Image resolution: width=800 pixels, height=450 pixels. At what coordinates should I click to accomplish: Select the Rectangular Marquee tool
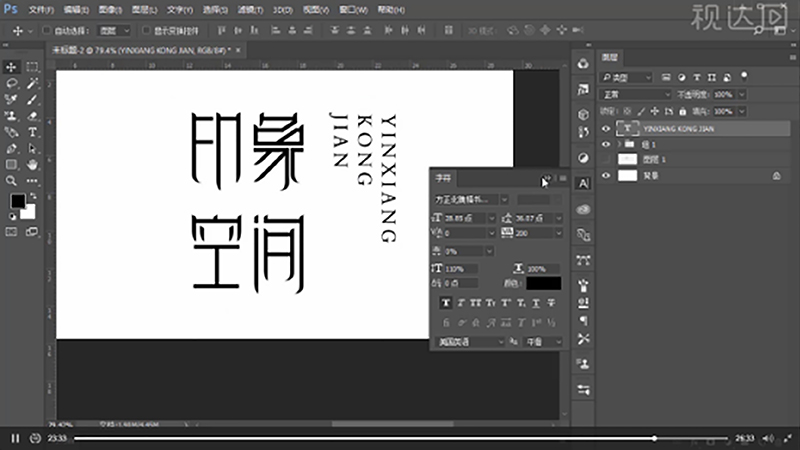click(32, 67)
